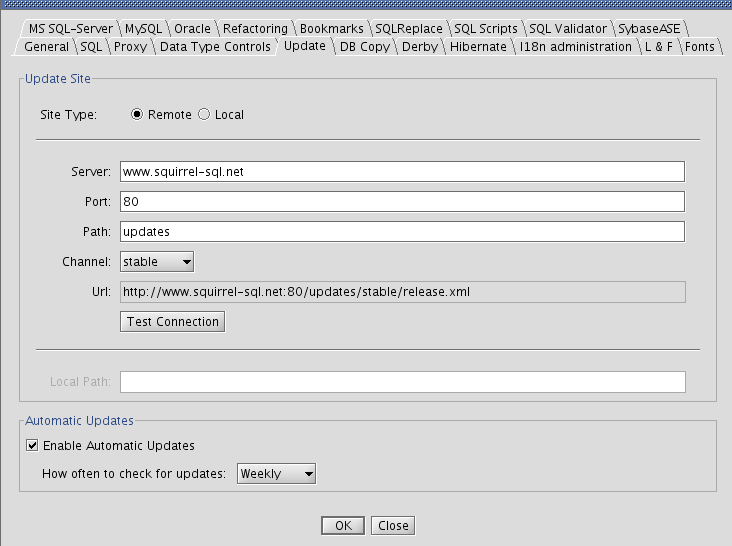
Task: Switch to the General tab
Action: [46, 47]
